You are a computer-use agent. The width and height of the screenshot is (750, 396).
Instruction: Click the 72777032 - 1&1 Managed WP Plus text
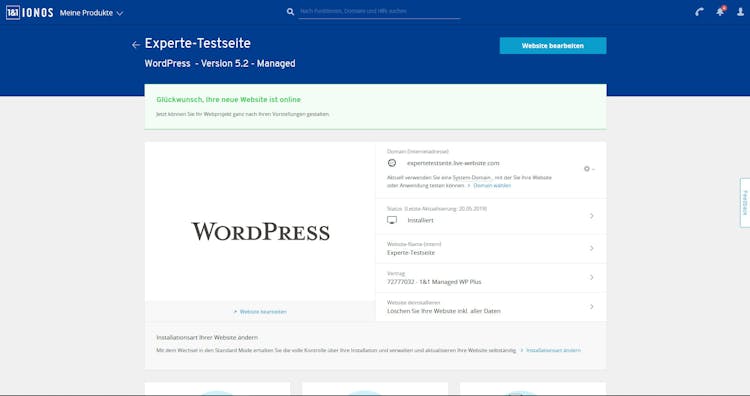click(434, 282)
